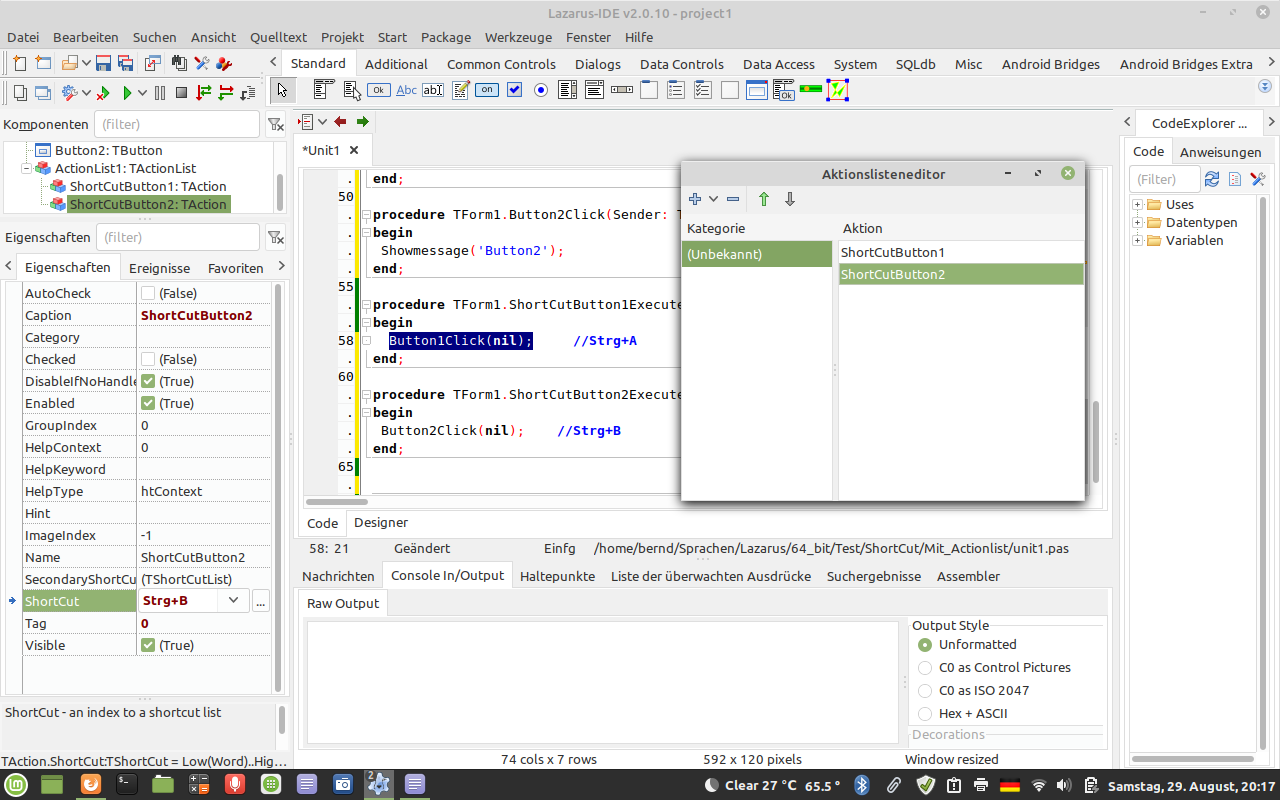Click the Pause execution icon
Viewport: 1280px width, 800px height.
tap(160, 93)
